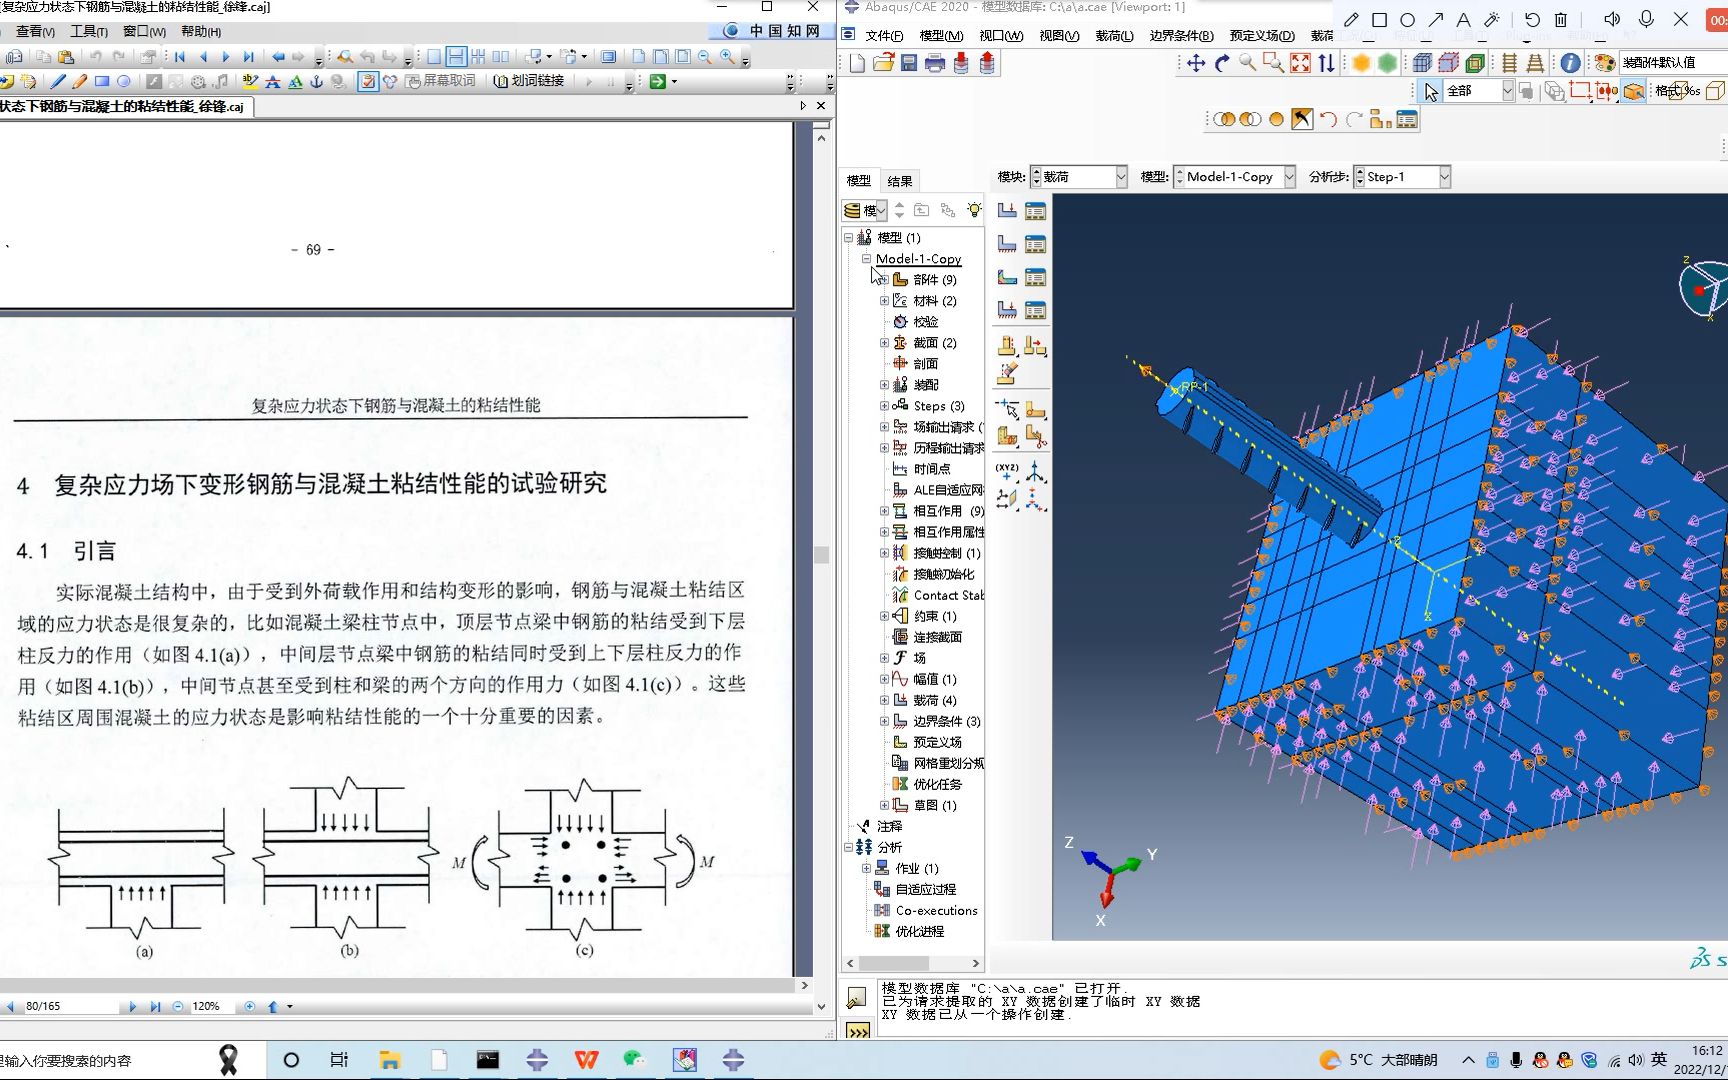Click 中国知网 link in CAJ viewer

[x=772, y=31]
